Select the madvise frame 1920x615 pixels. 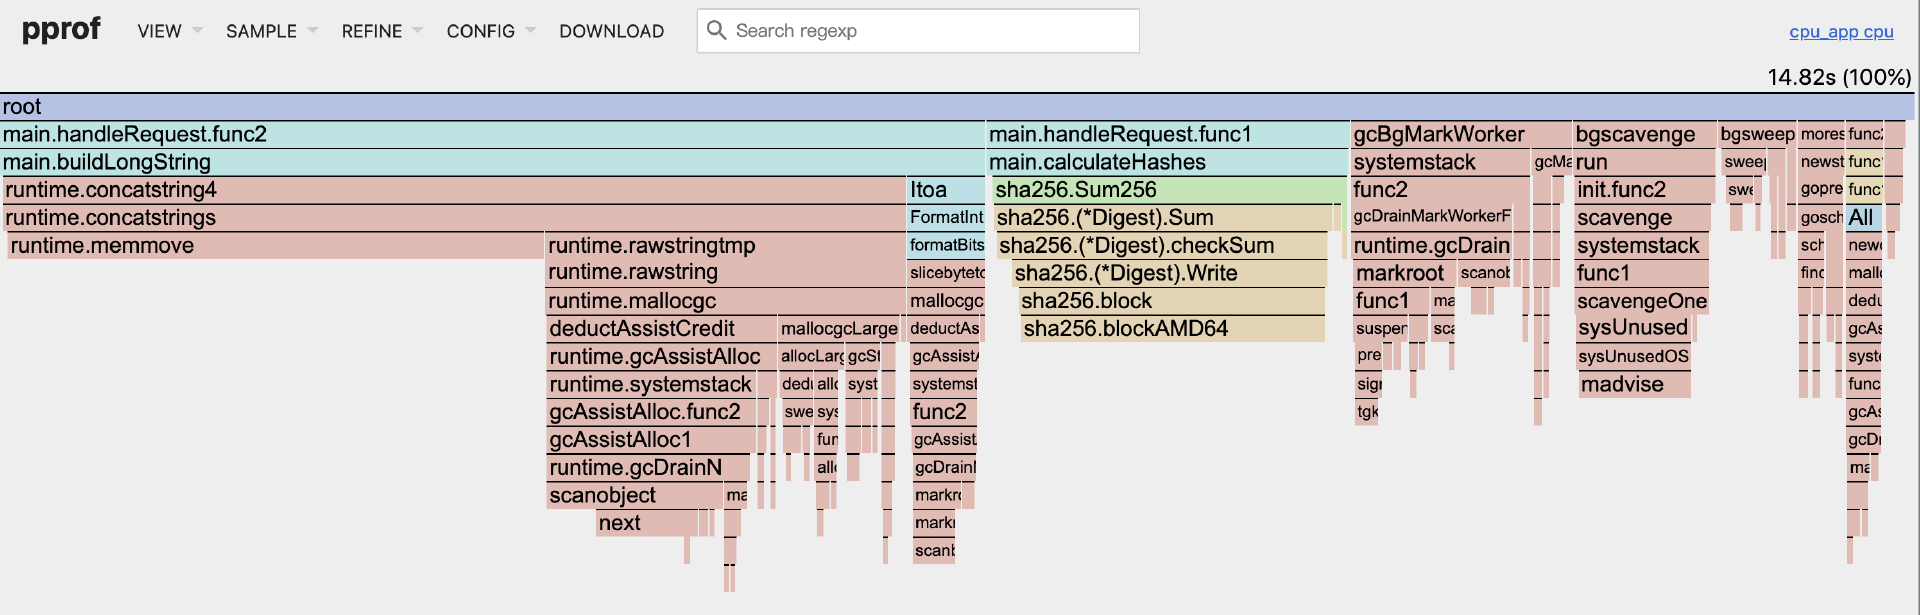1635,385
